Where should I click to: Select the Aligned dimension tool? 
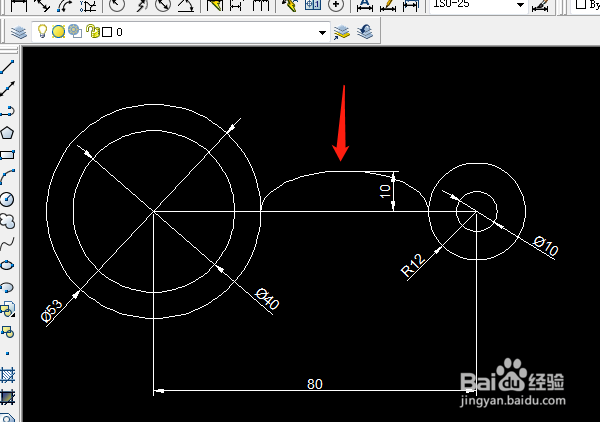tap(42, 5)
